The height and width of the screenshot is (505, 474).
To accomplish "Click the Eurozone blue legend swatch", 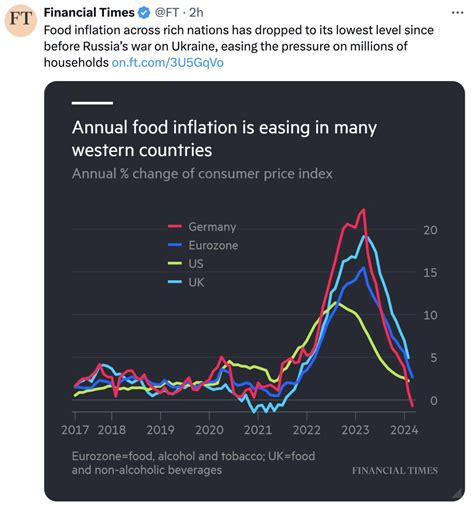I will click(175, 245).
